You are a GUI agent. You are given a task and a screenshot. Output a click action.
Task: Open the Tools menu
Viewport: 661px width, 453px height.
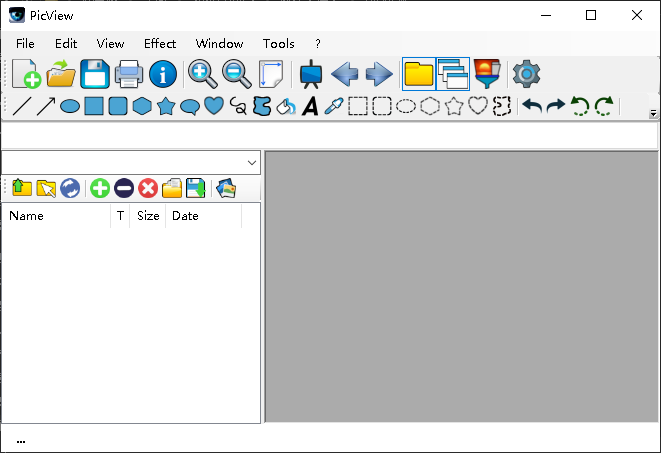pyautogui.click(x=279, y=43)
